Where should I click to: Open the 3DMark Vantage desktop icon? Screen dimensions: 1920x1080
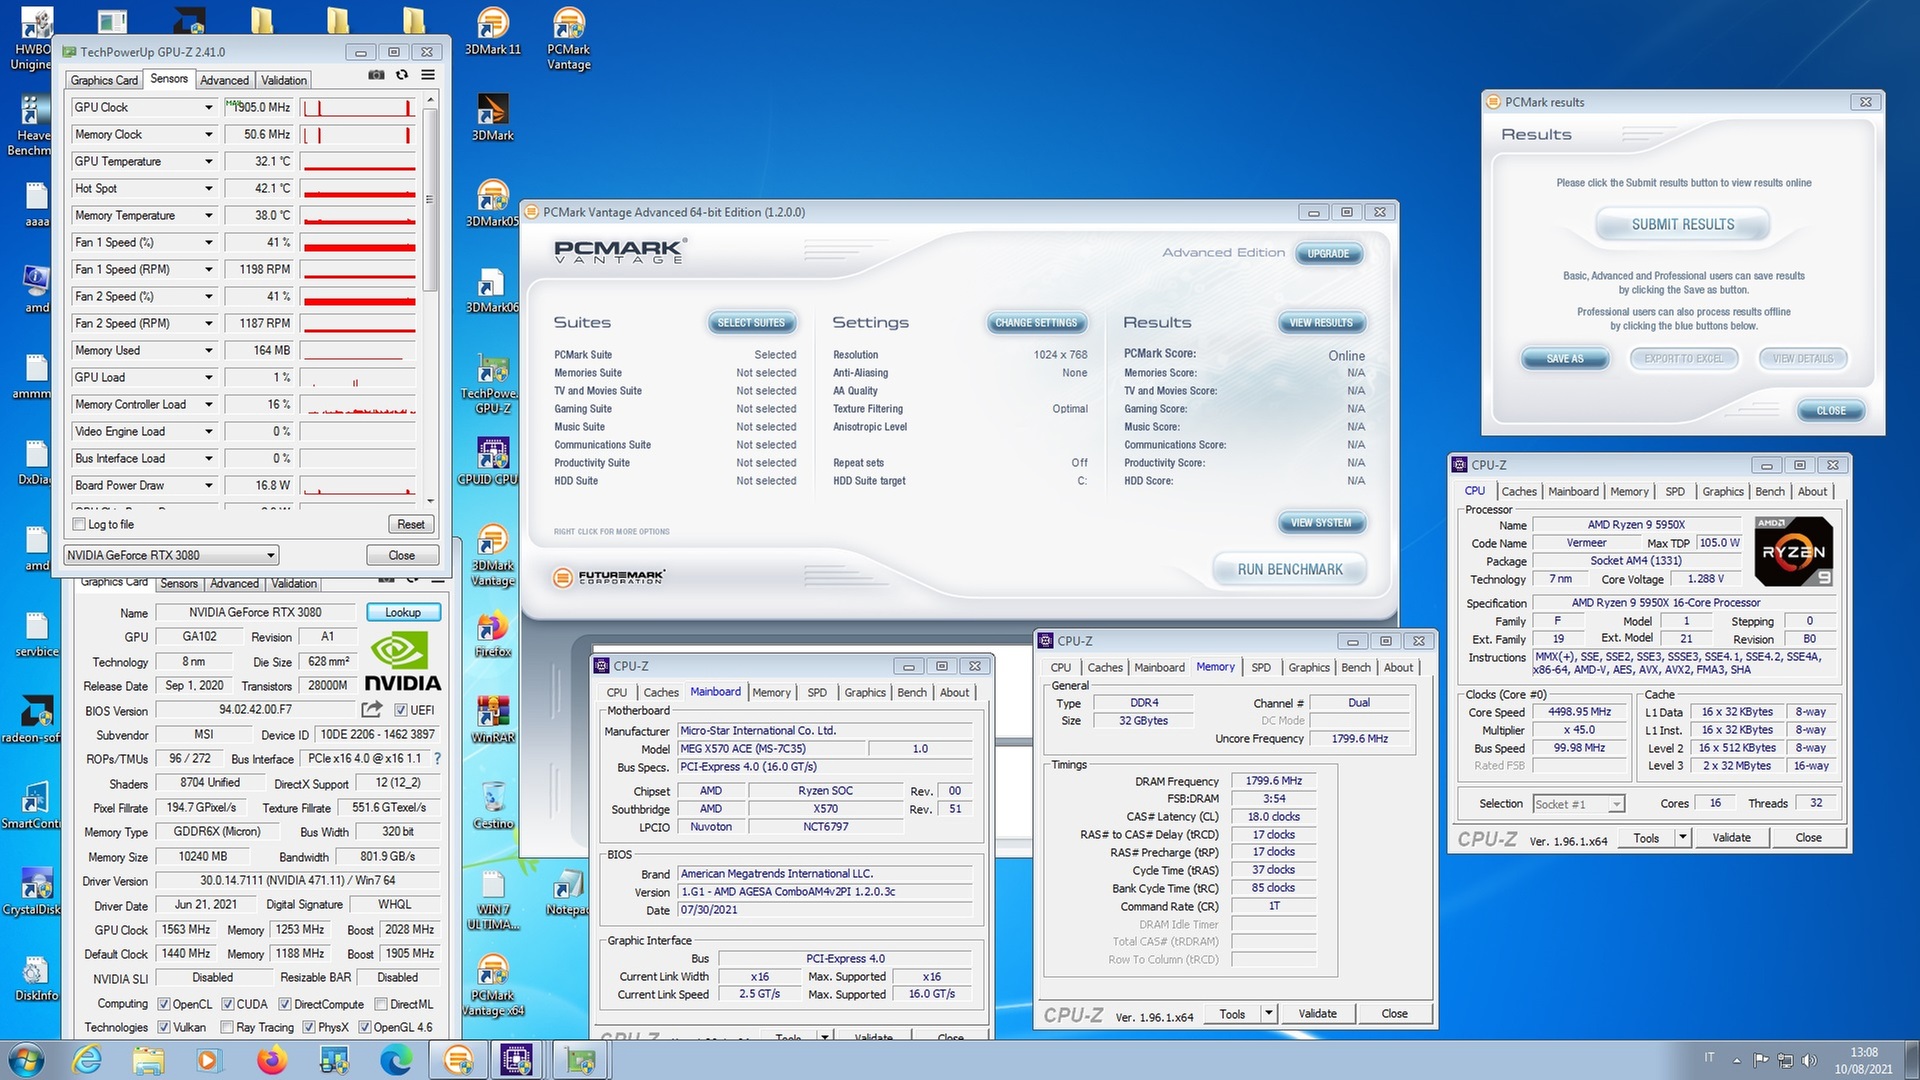[x=492, y=556]
